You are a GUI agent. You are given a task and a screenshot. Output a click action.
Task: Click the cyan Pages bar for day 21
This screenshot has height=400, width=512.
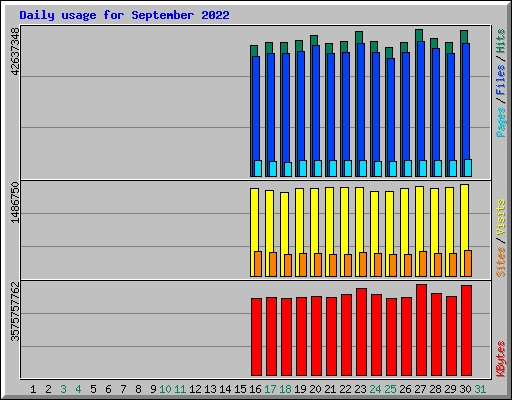(x=333, y=168)
